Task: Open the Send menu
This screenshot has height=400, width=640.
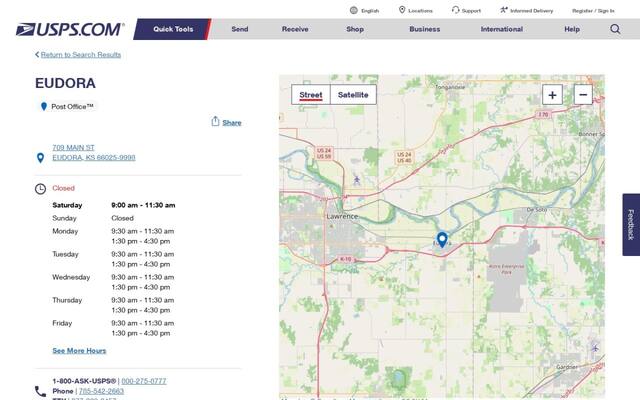Action: 240,29
